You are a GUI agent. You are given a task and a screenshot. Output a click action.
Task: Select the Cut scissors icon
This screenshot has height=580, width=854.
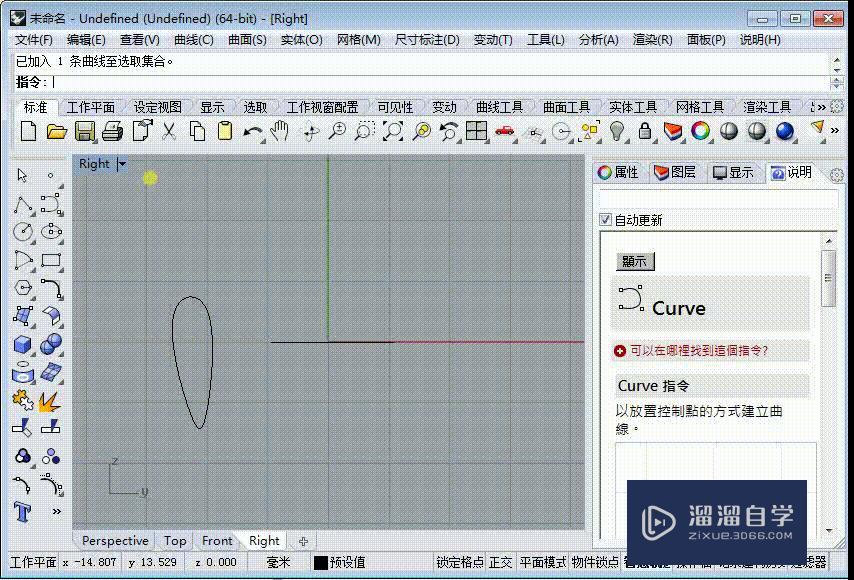(169, 131)
